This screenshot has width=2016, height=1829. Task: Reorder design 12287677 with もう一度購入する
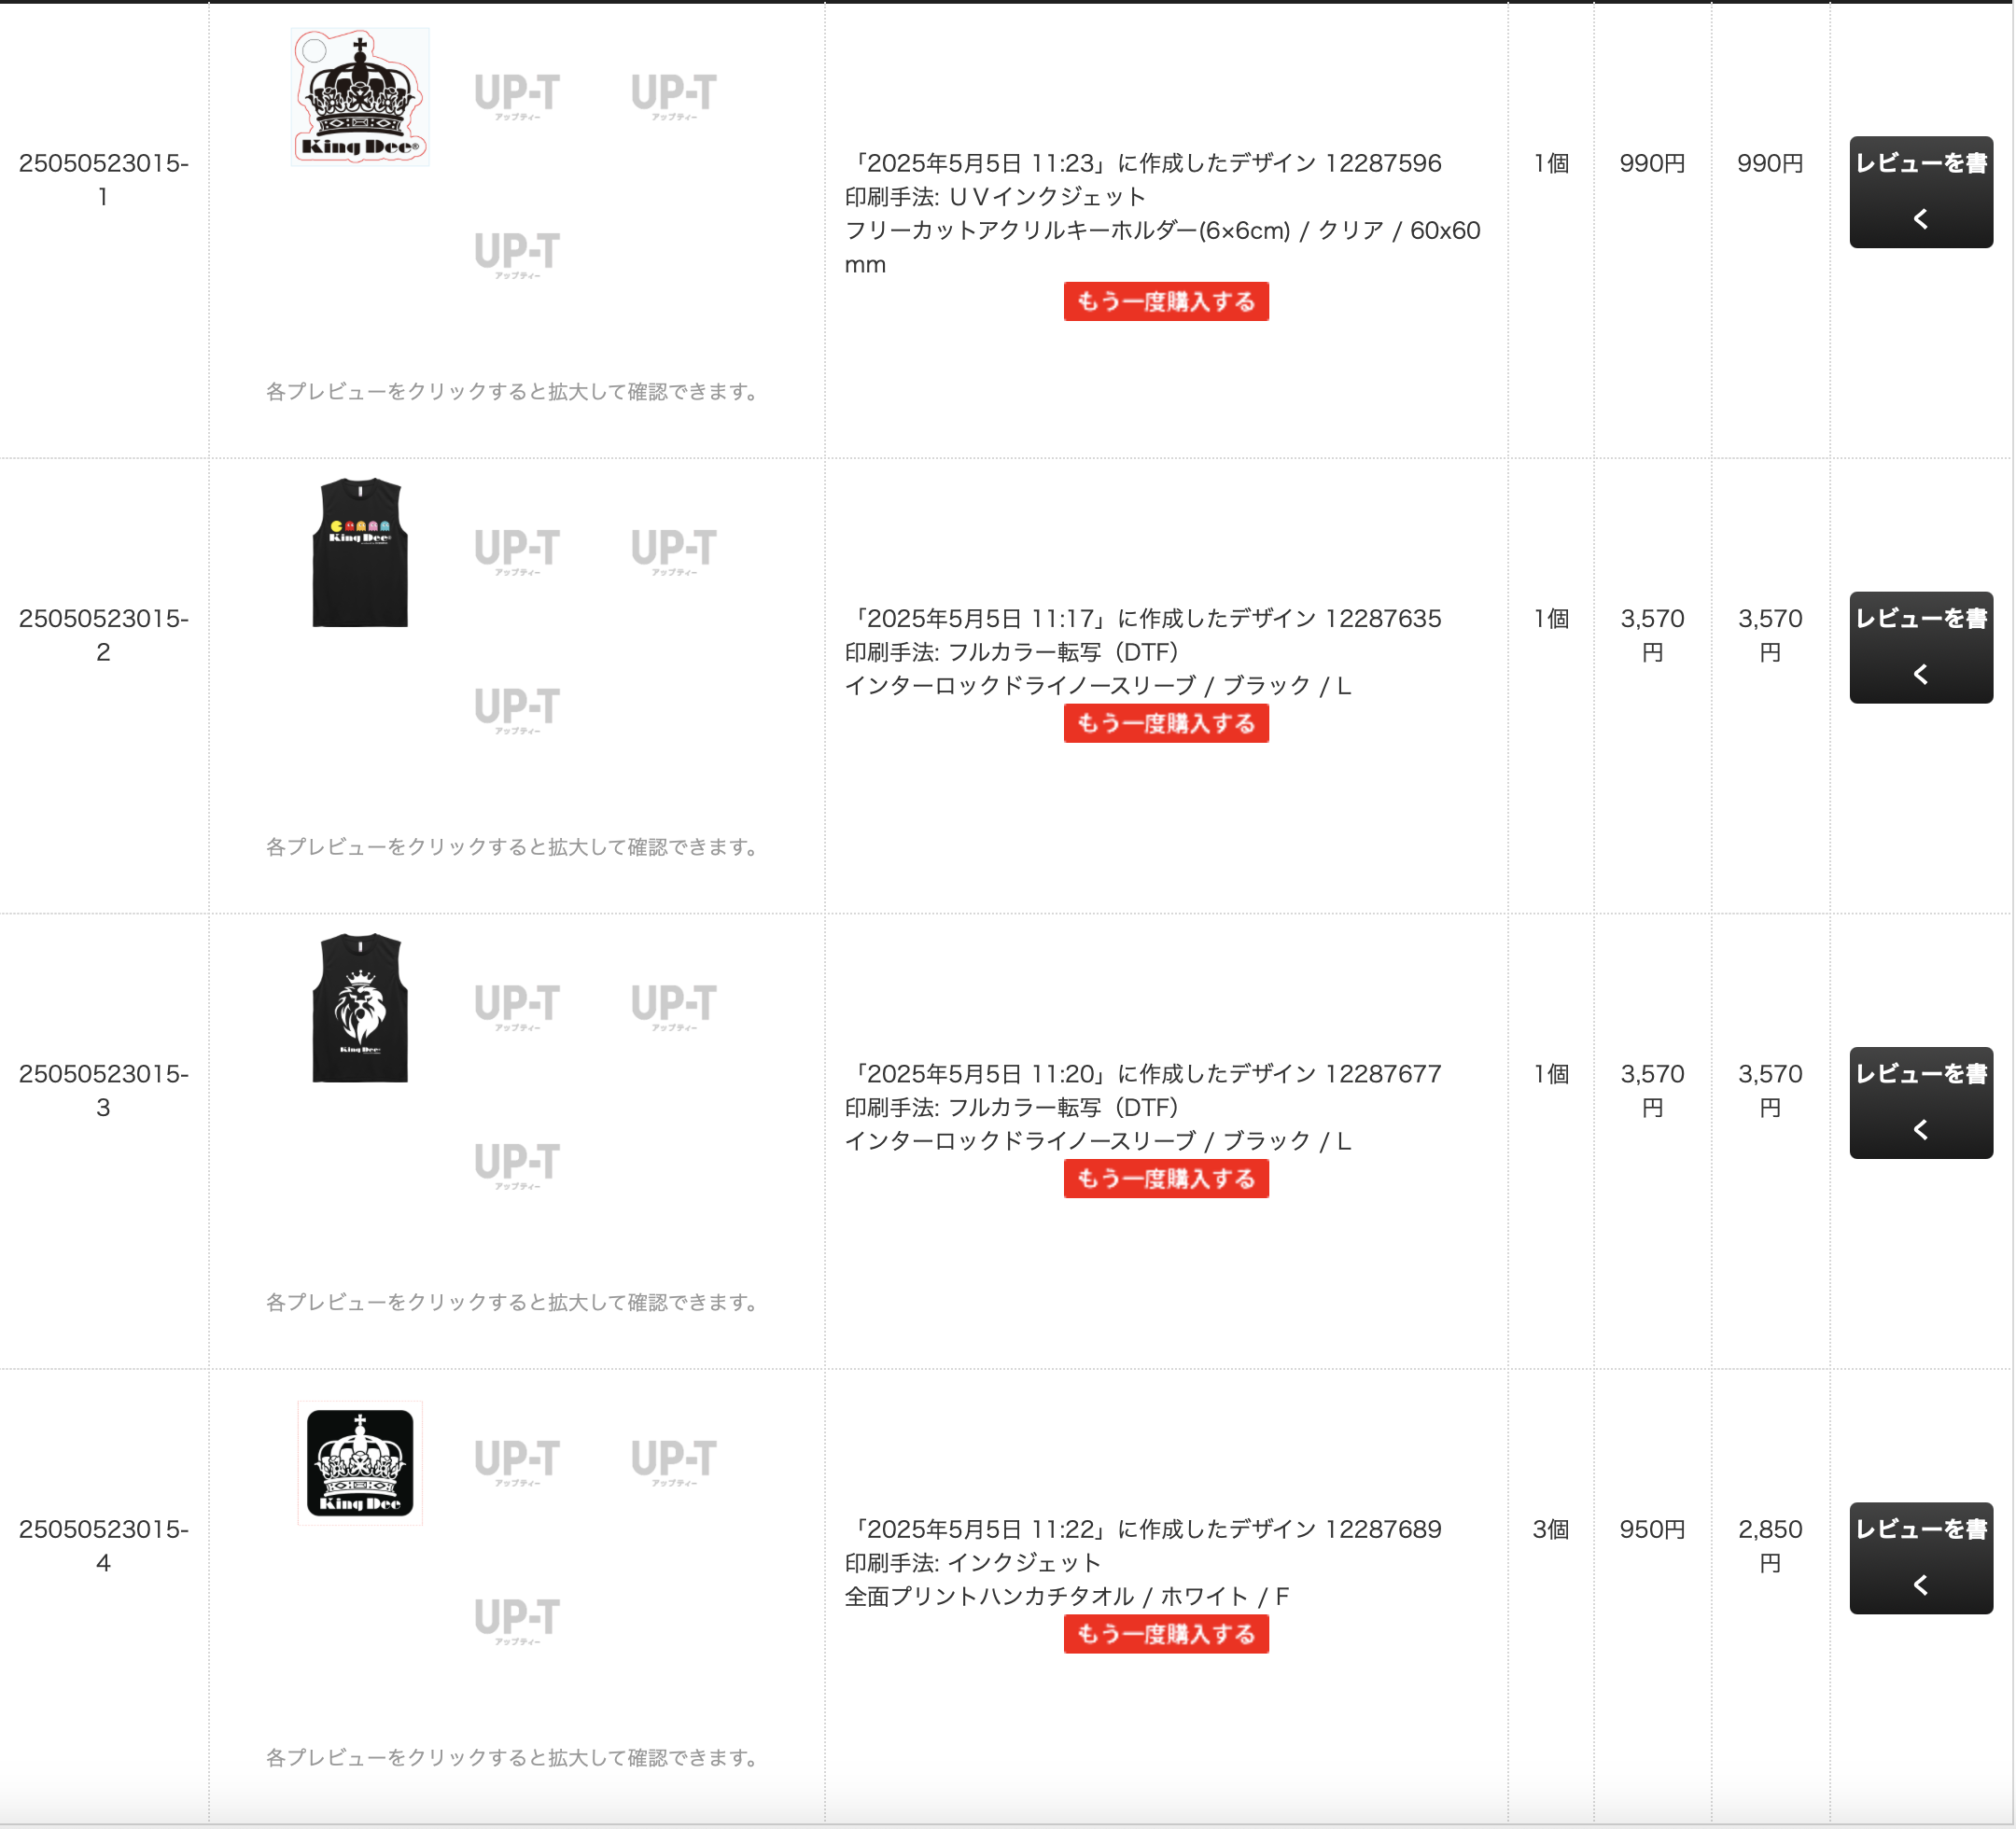1166,1178
